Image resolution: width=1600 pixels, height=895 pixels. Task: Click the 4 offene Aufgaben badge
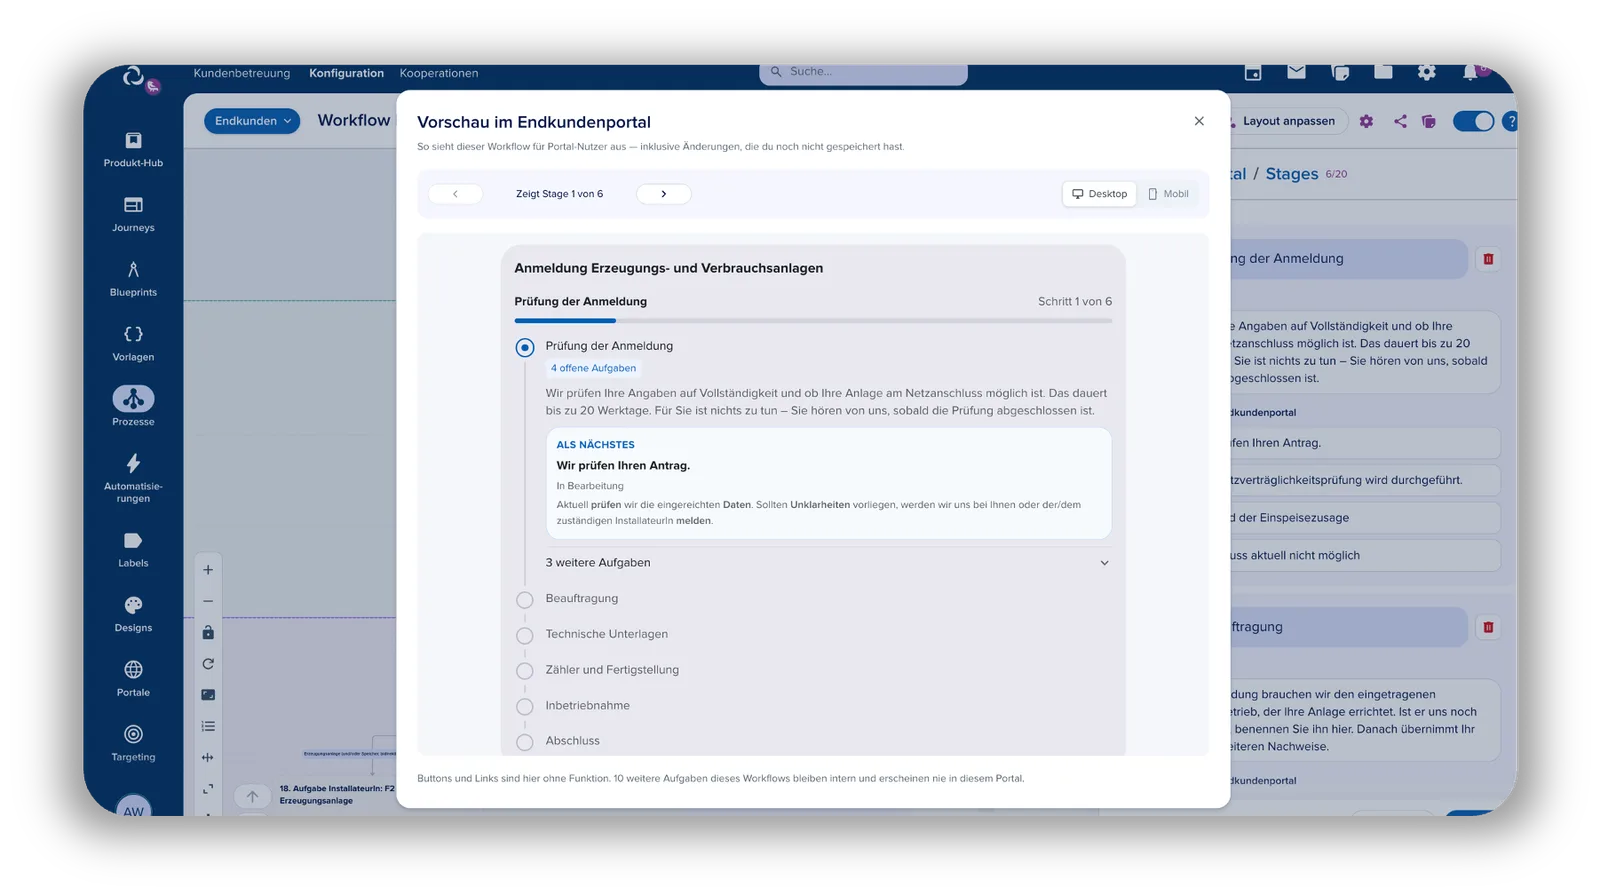593,368
